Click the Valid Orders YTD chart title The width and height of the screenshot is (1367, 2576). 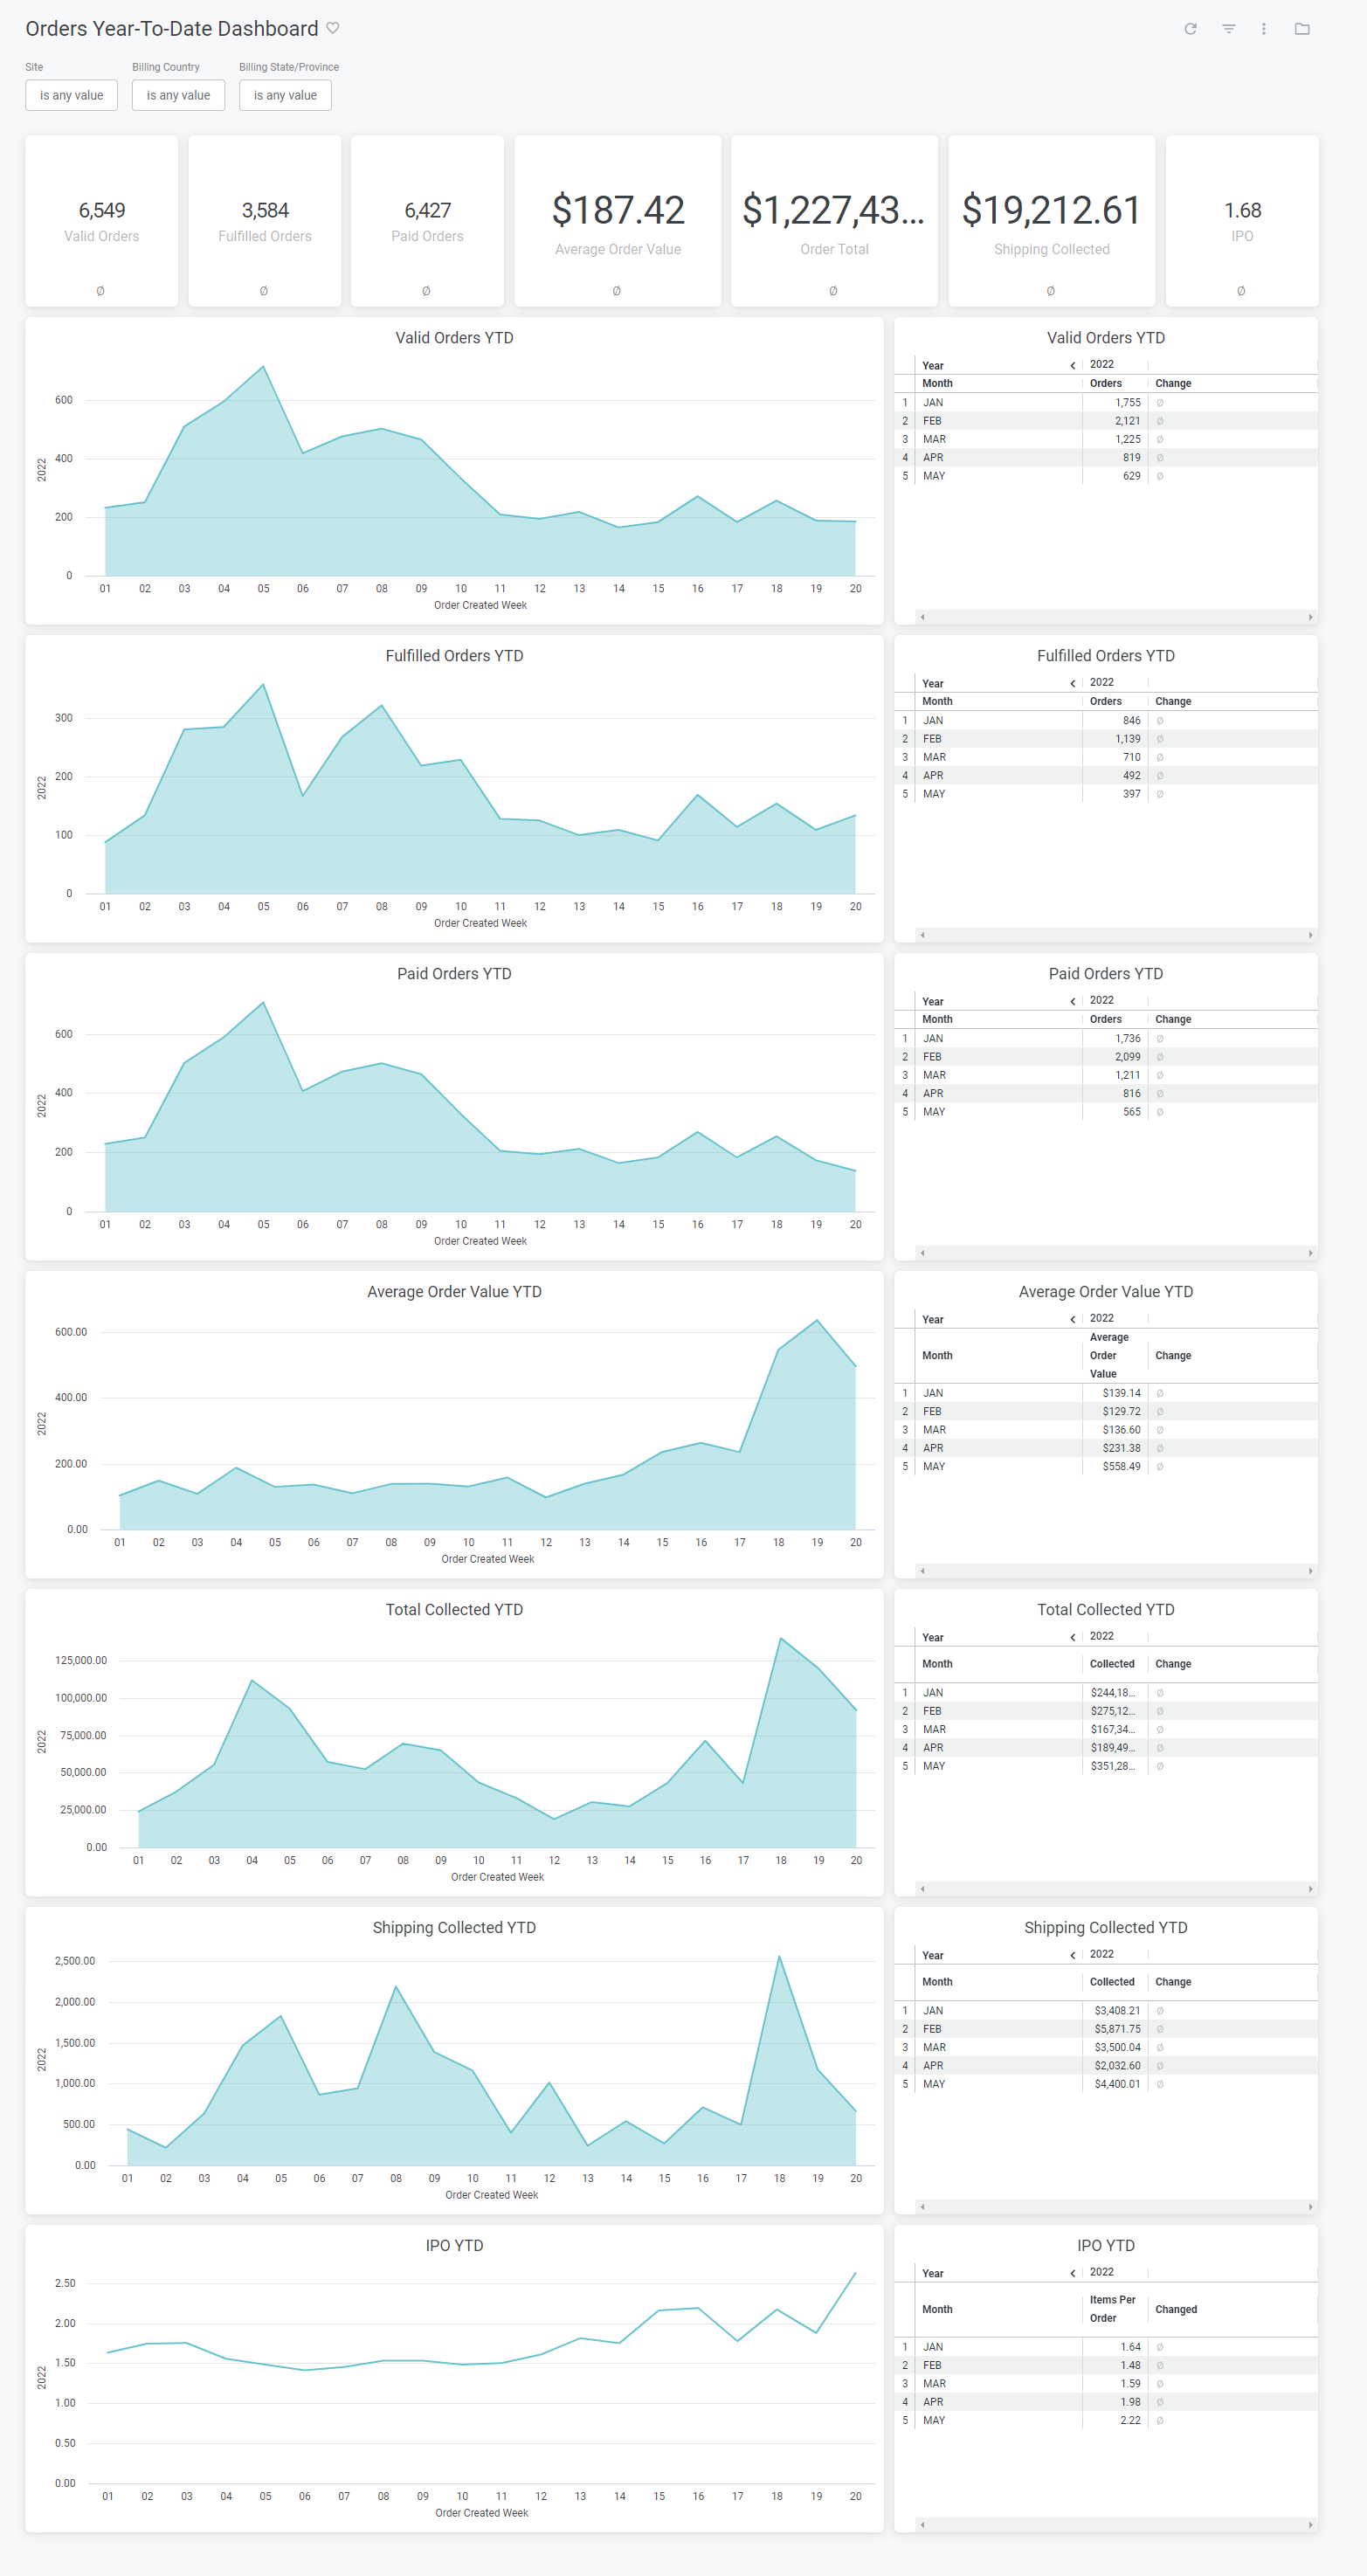point(454,338)
